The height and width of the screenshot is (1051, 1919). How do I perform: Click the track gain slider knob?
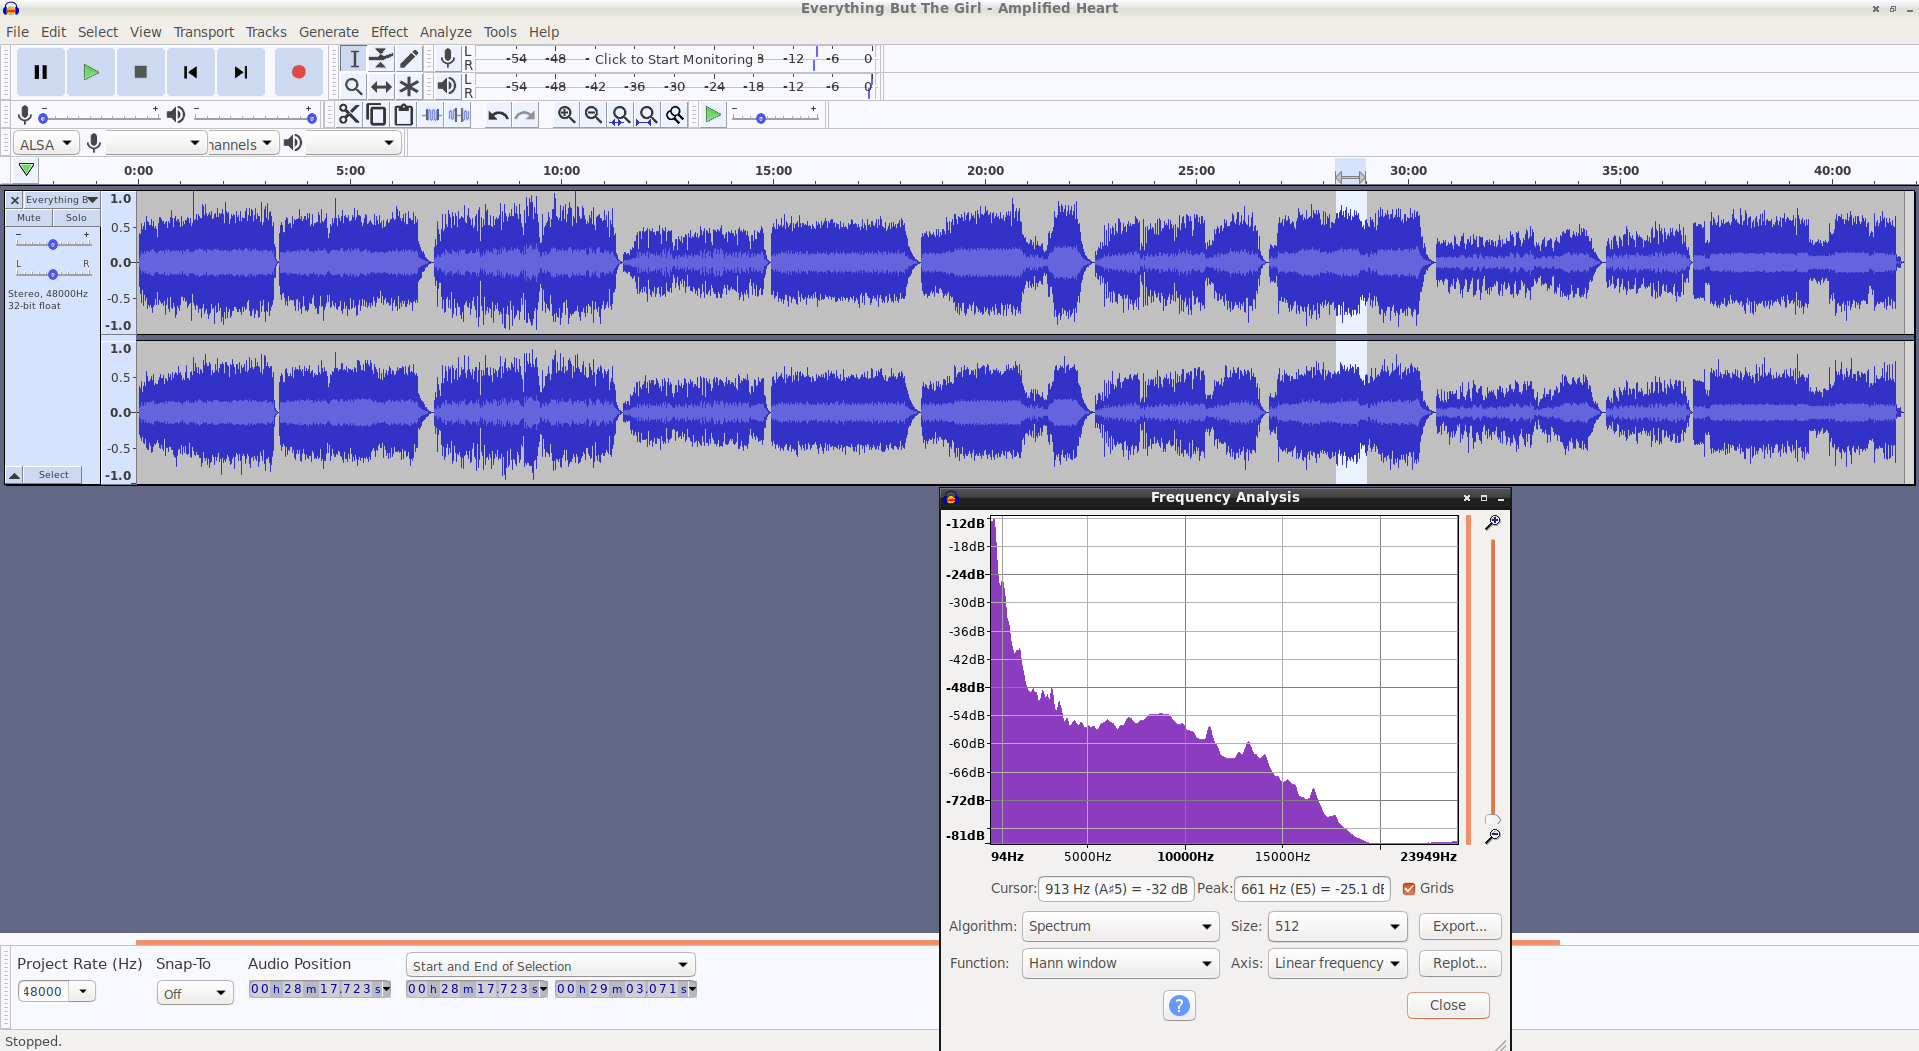click(53, 244)
